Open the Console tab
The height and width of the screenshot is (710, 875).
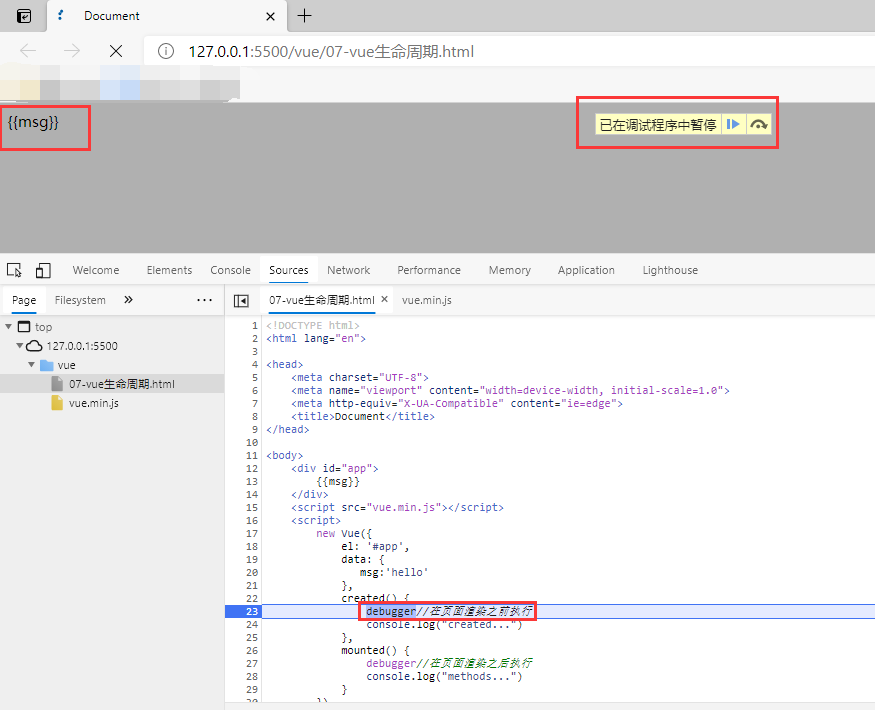point(230,270)
